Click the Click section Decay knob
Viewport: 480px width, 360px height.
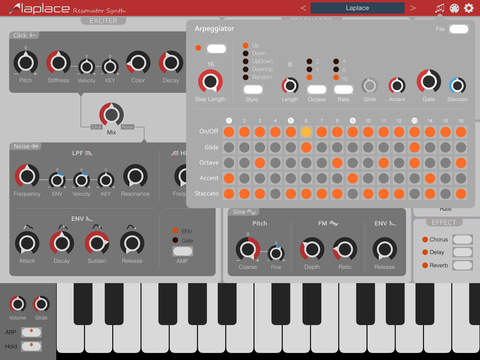click(x=171, y=62)
